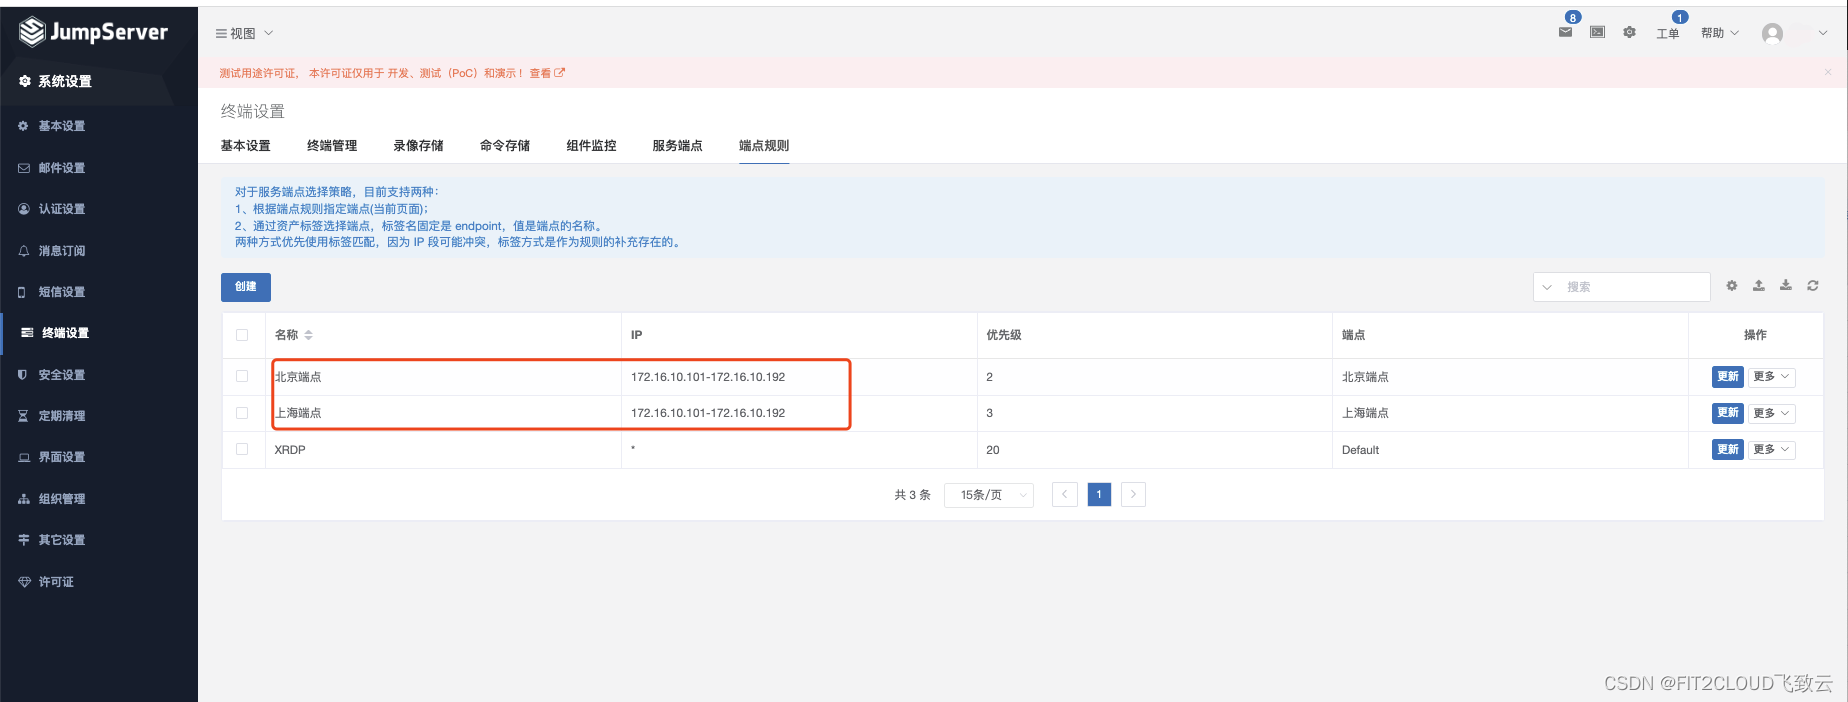Viewport: 1848px width, 702px height.
Task: Click the 北京端点 name cell
Action: [298, 377]
